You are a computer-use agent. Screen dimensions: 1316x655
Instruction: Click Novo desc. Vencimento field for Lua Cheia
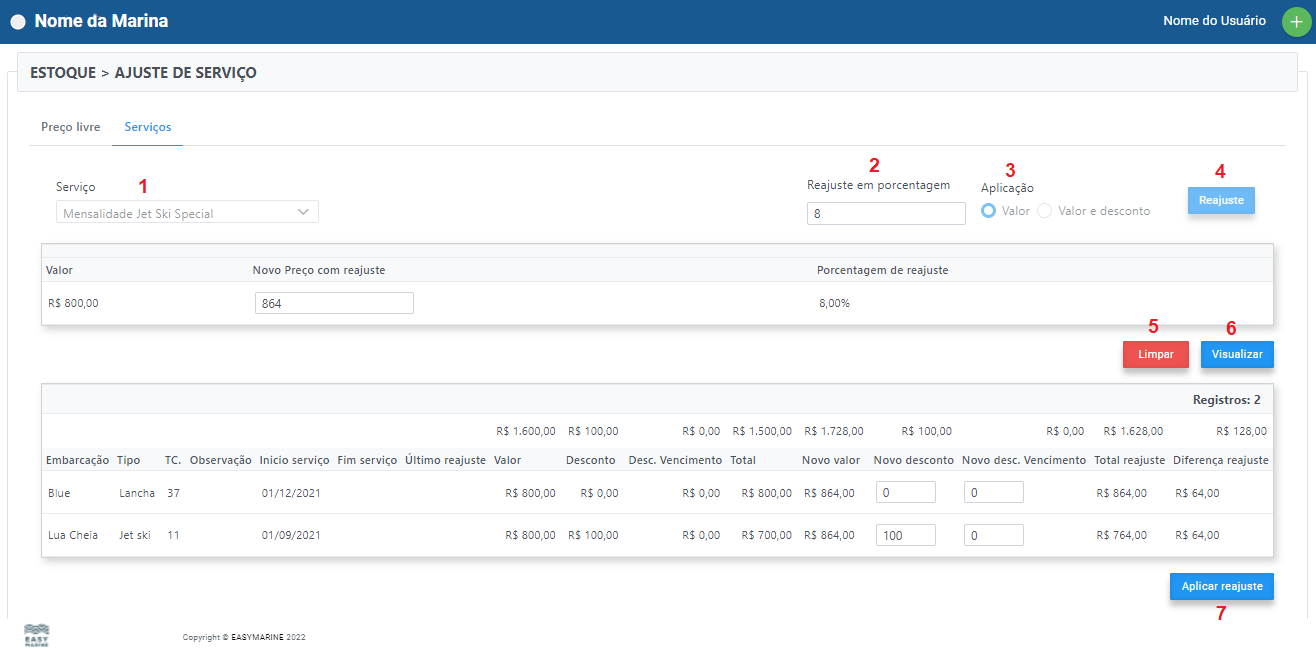993,535
